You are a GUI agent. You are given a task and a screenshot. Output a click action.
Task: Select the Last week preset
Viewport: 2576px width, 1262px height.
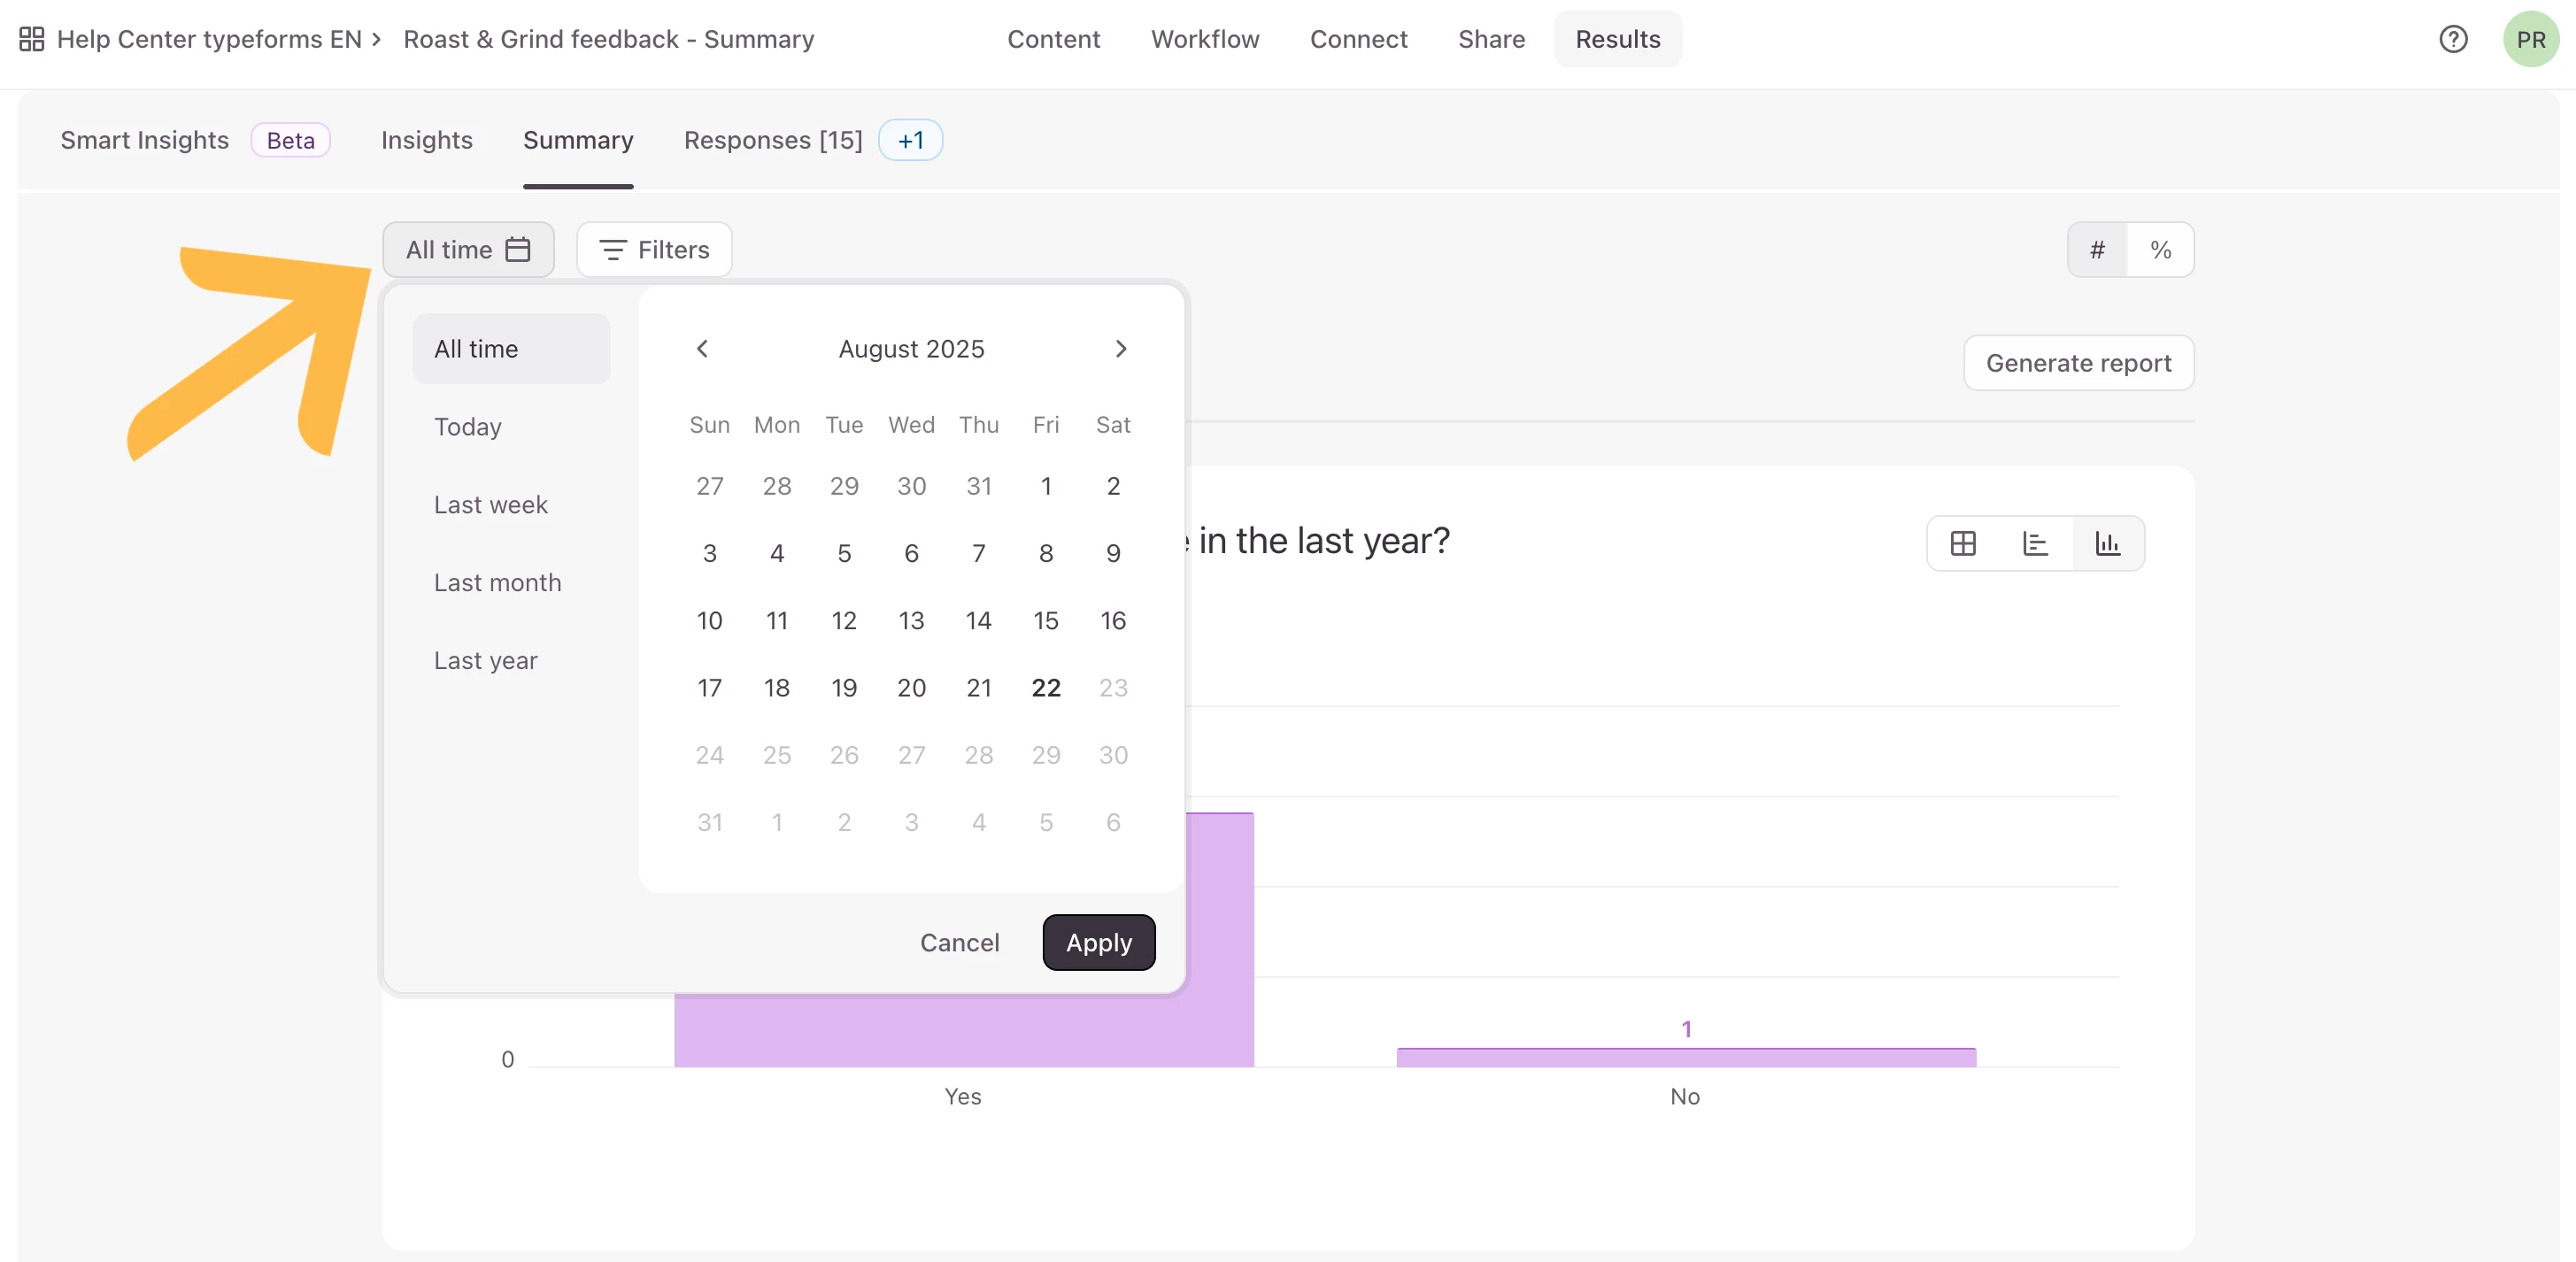click(490, 504)
